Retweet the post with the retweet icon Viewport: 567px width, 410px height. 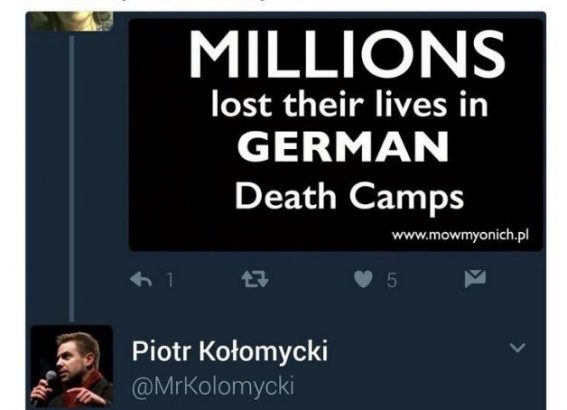255,279
